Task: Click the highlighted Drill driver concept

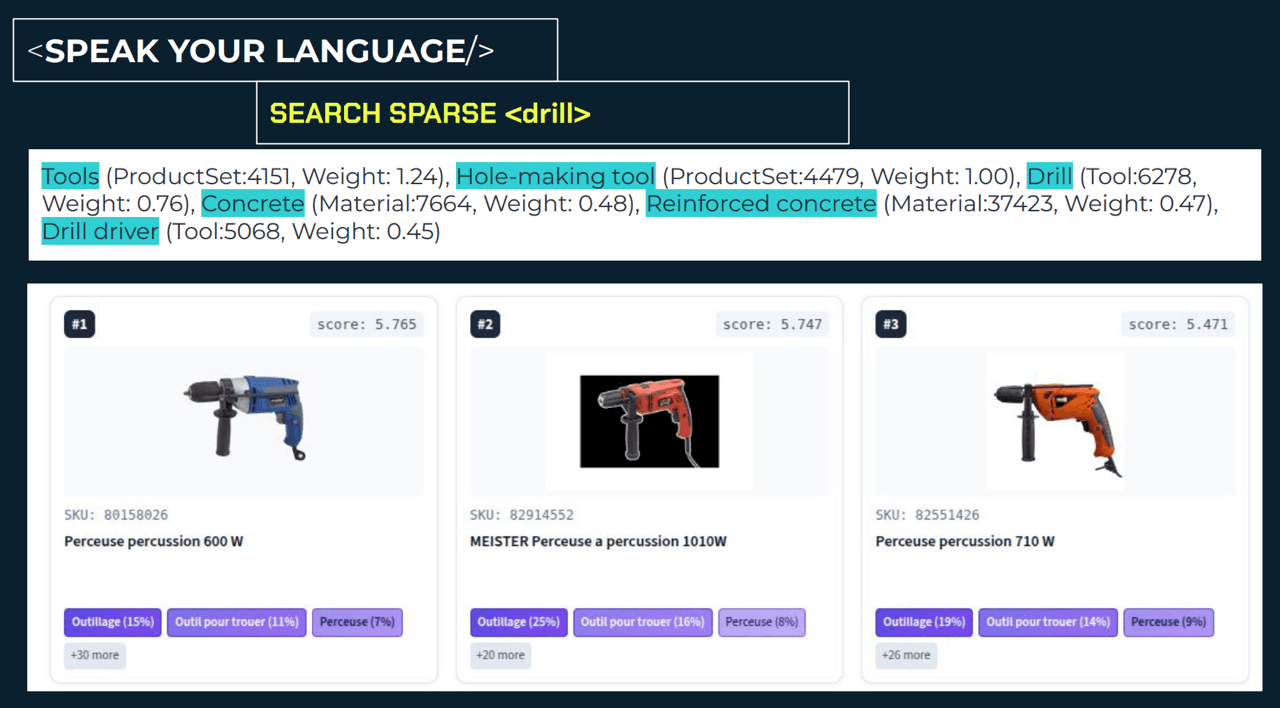Action: pyautogui.click(x=100, y=233)
